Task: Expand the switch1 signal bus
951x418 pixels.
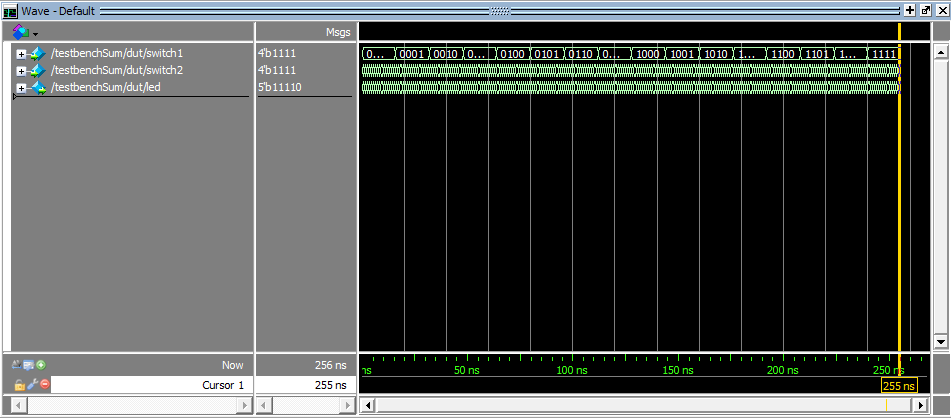Action: click(x=21, y=53)
